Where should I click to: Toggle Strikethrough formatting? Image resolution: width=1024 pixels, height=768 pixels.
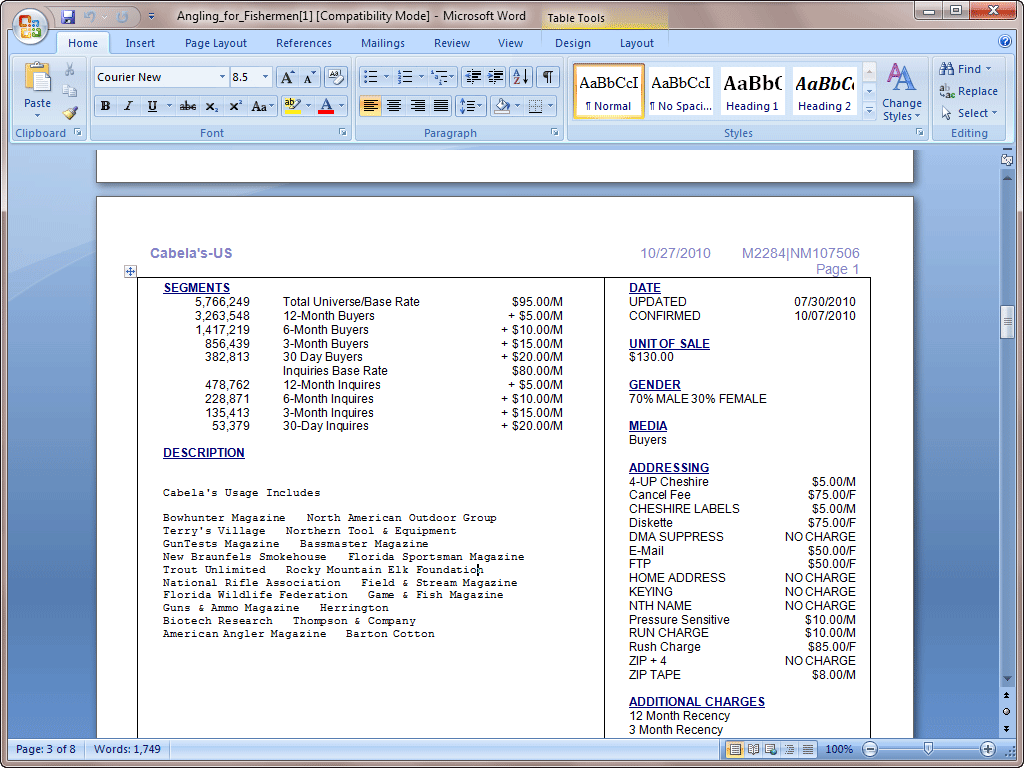(x=187, y=106)
